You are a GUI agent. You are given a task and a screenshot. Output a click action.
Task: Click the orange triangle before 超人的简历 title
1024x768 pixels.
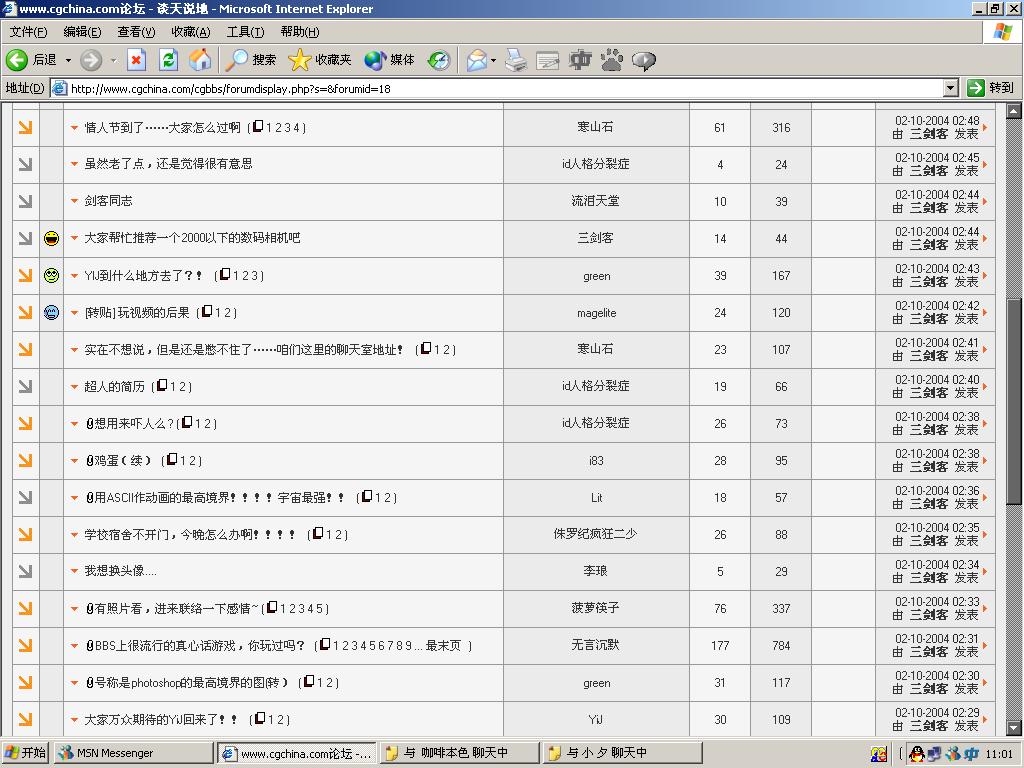tap(74, 387)
